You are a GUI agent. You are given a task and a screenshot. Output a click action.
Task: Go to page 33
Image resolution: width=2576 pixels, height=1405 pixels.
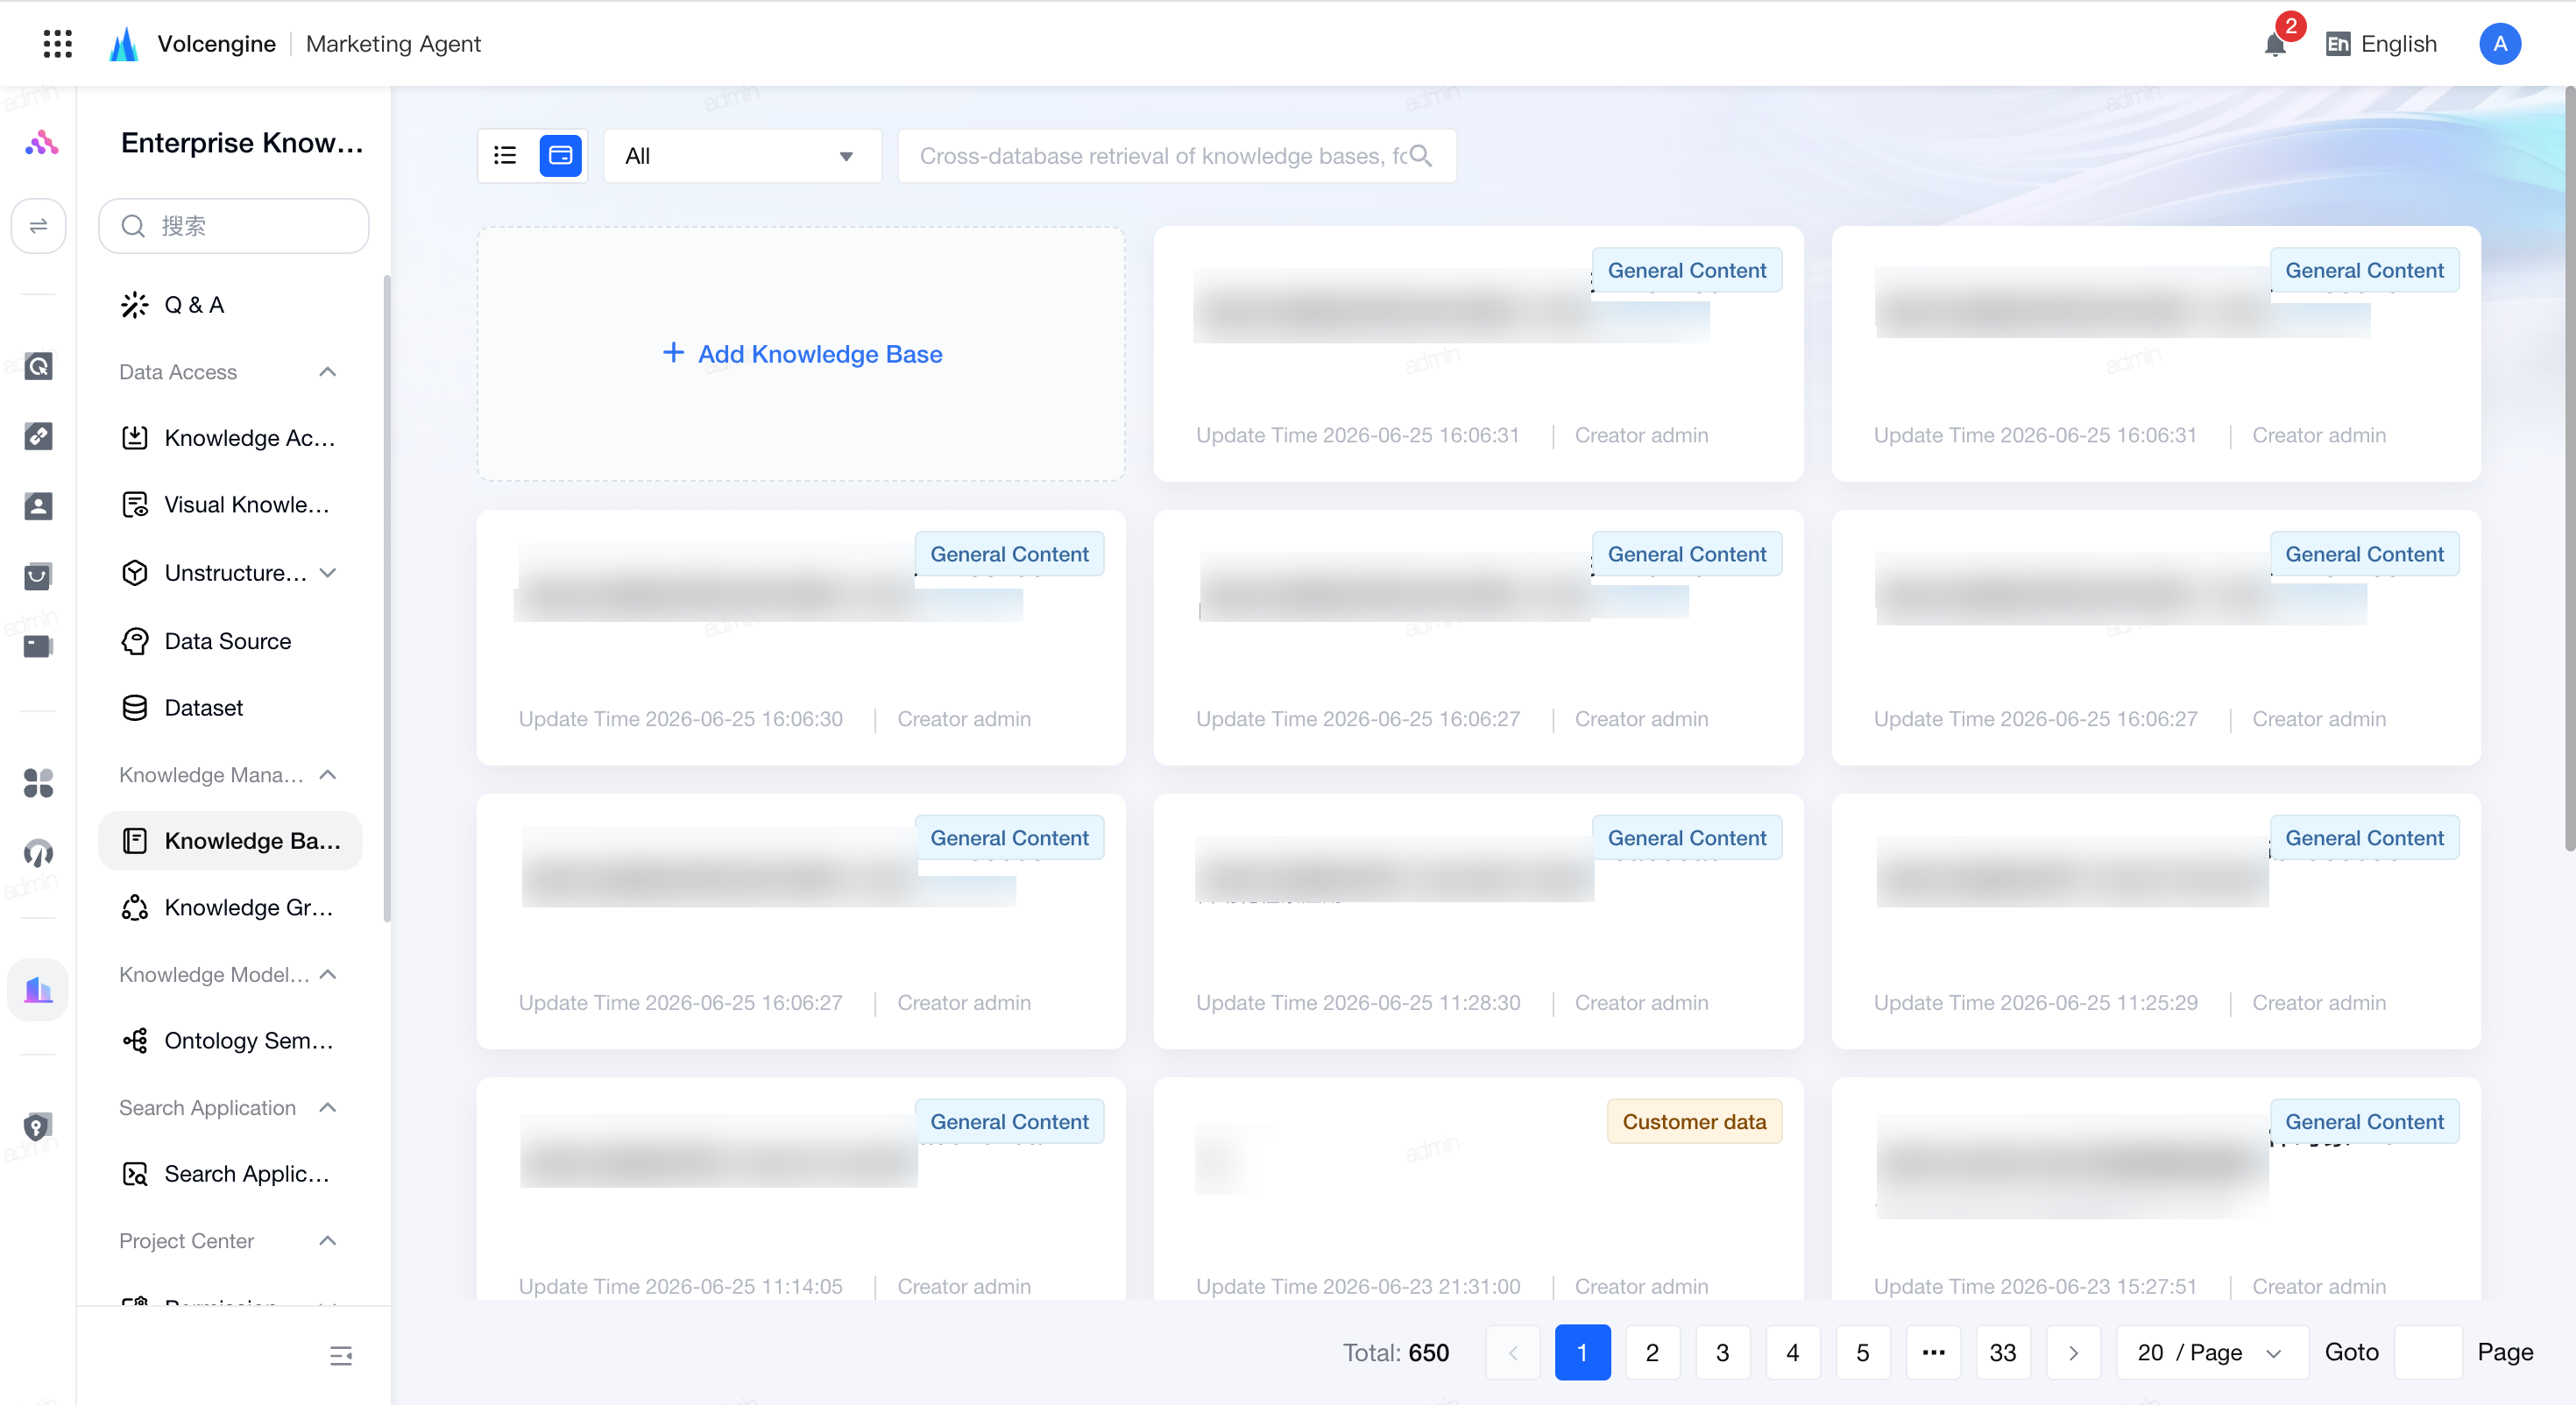pos(2003,1352)
